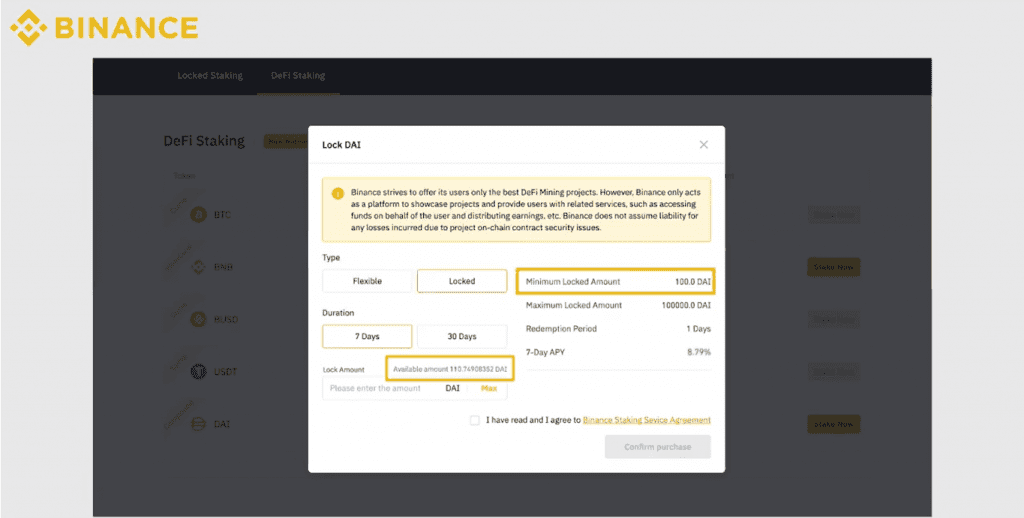Check the agreement checkbox
The height and width of the screenshot is (518, 1024).
tap(475, 420)
